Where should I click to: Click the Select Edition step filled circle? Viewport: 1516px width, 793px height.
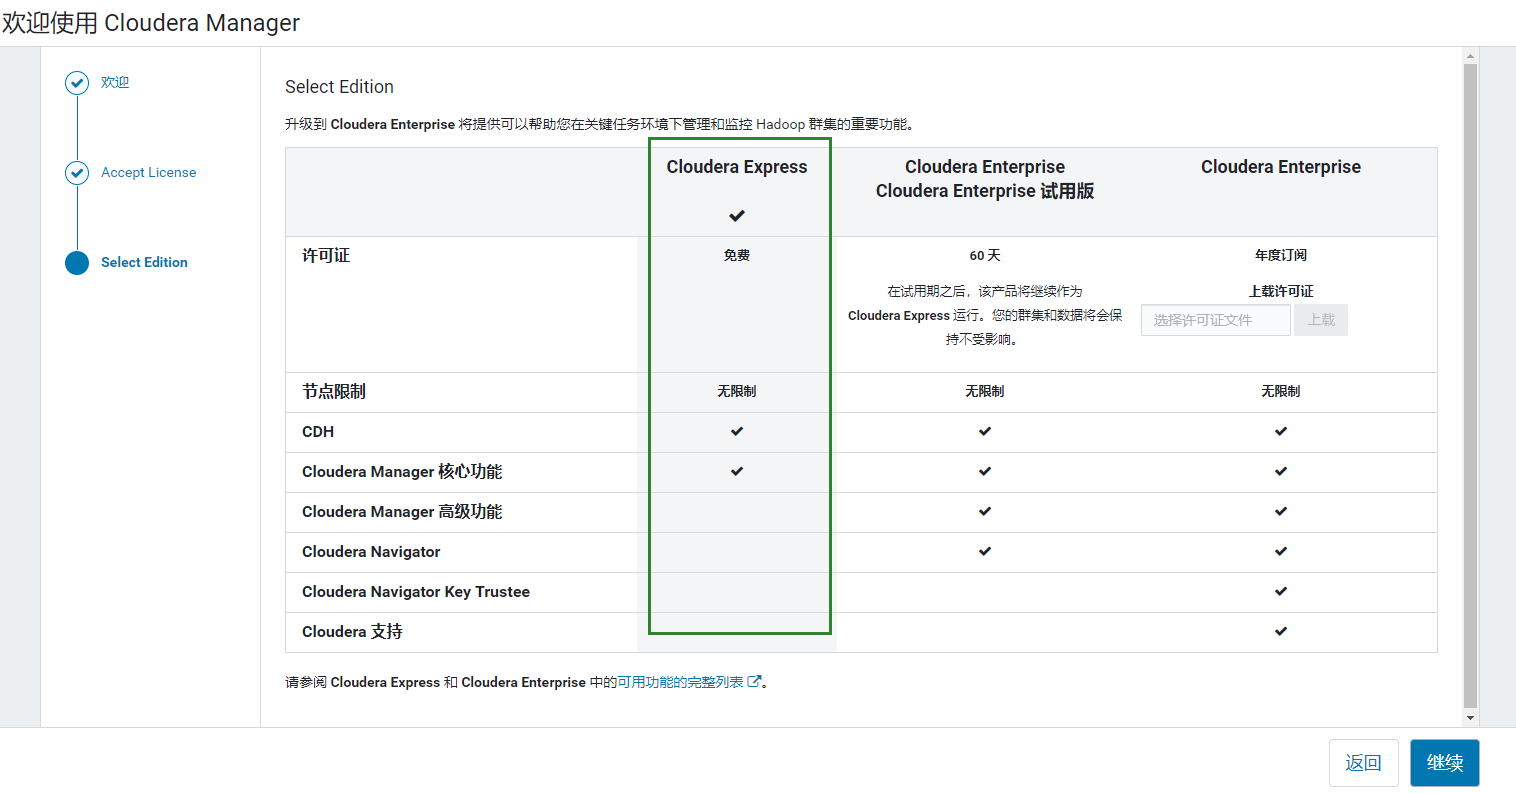(77, 263)
